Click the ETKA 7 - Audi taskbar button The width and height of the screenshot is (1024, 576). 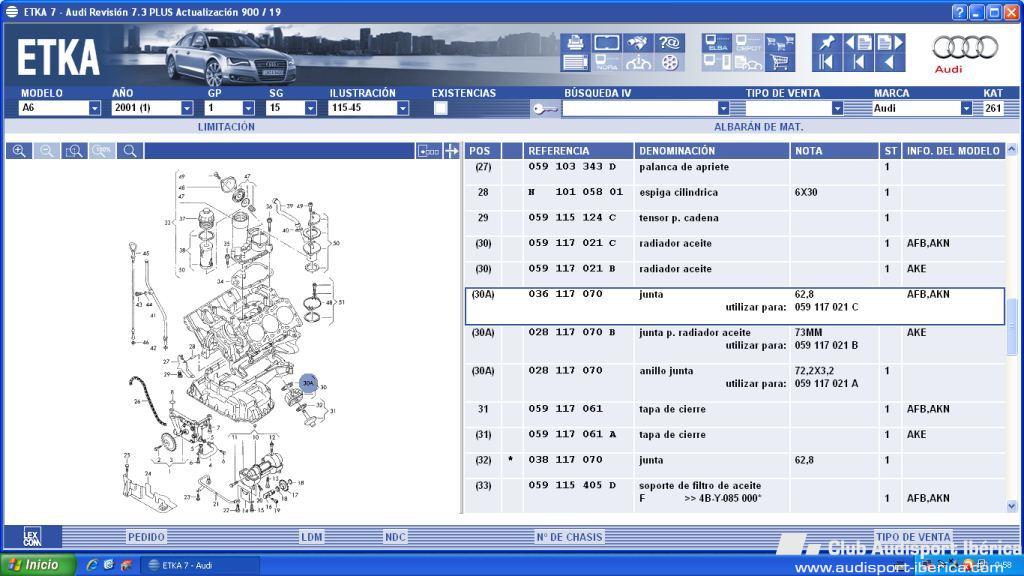click(x=201, y=566)
